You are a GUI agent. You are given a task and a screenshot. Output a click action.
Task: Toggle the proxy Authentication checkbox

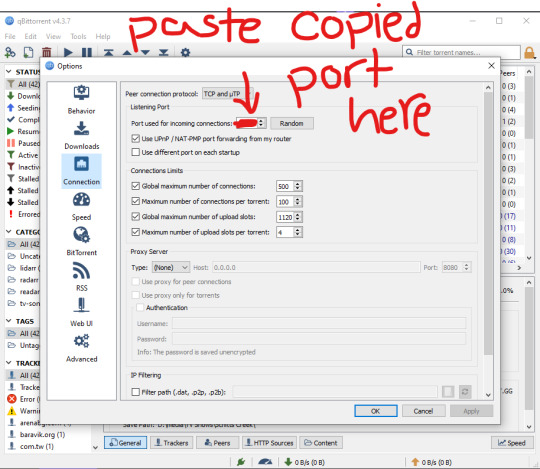pos(140,308)
